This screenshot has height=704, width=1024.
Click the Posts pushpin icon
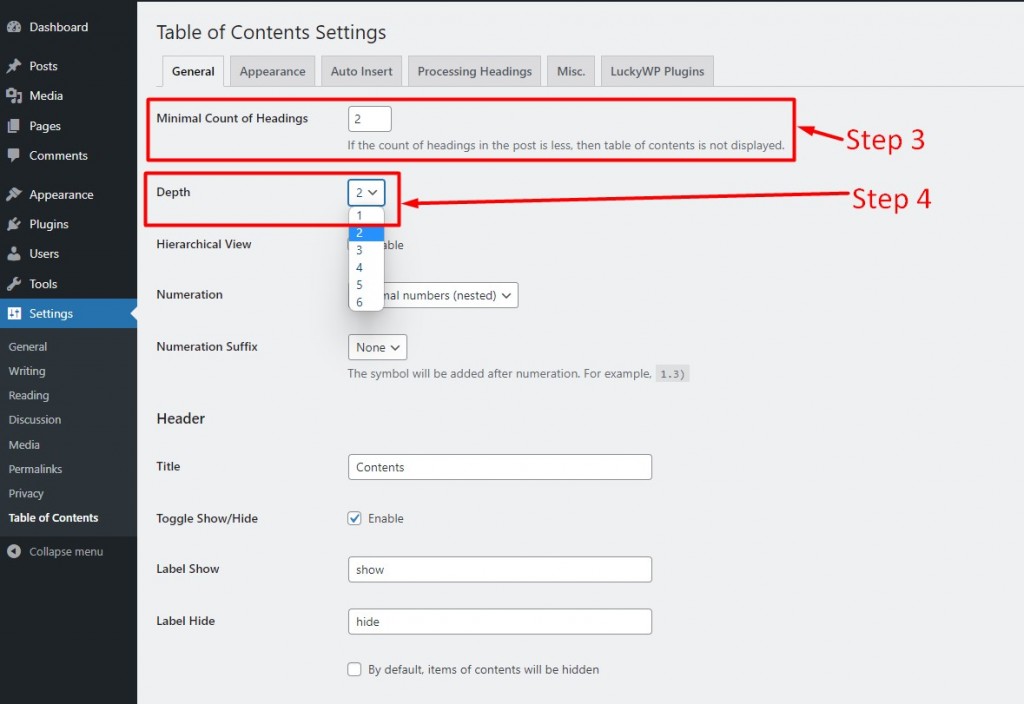[x=14, y=66]
